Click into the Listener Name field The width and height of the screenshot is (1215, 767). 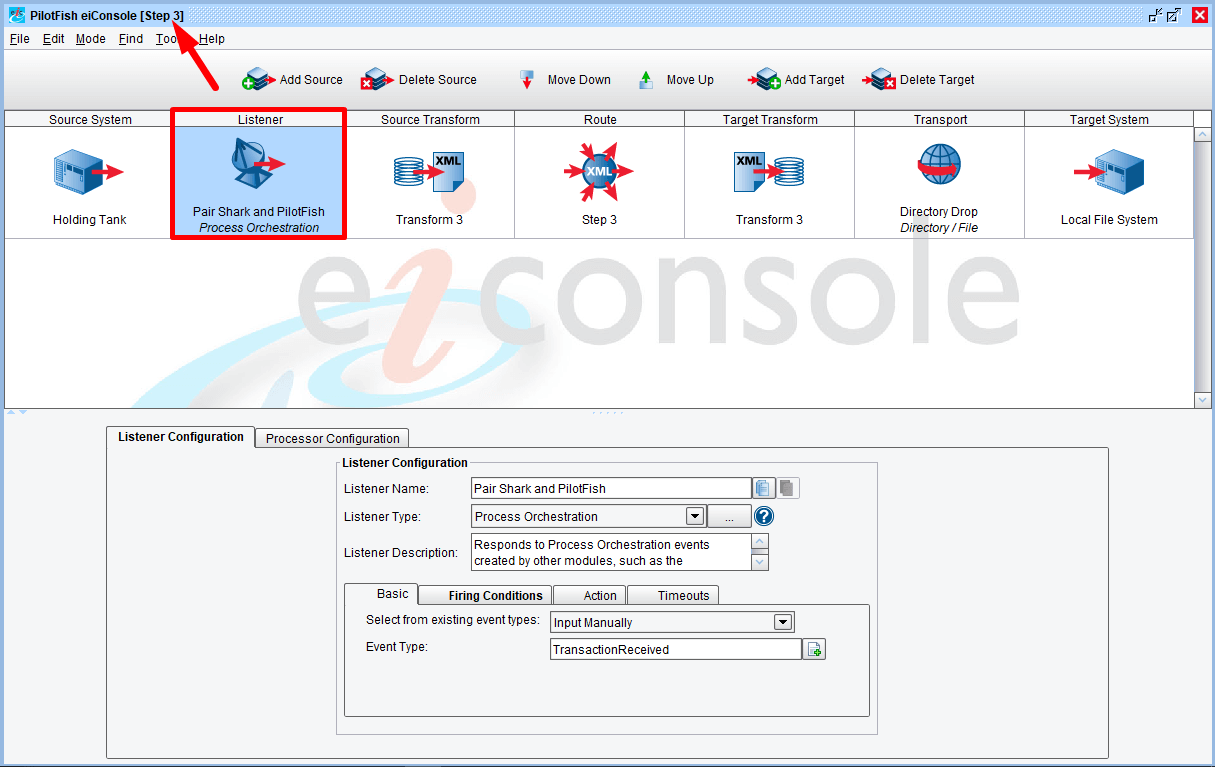click(x=611, y=488)
